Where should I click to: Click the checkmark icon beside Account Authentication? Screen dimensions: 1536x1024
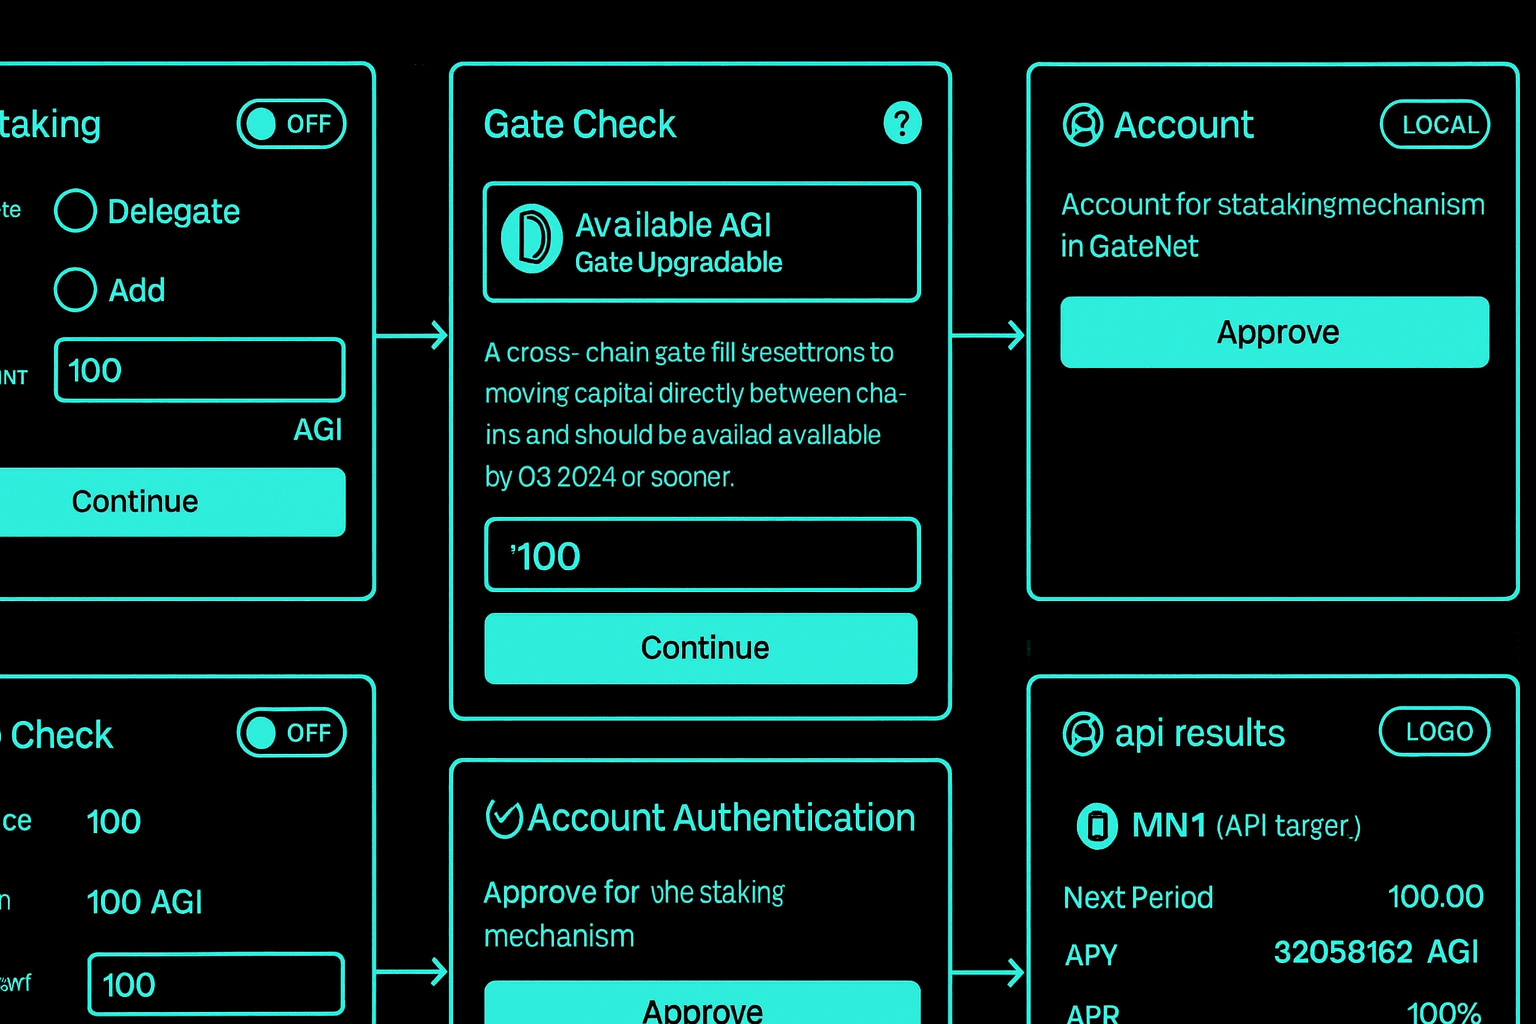click(x=504, y=818)
